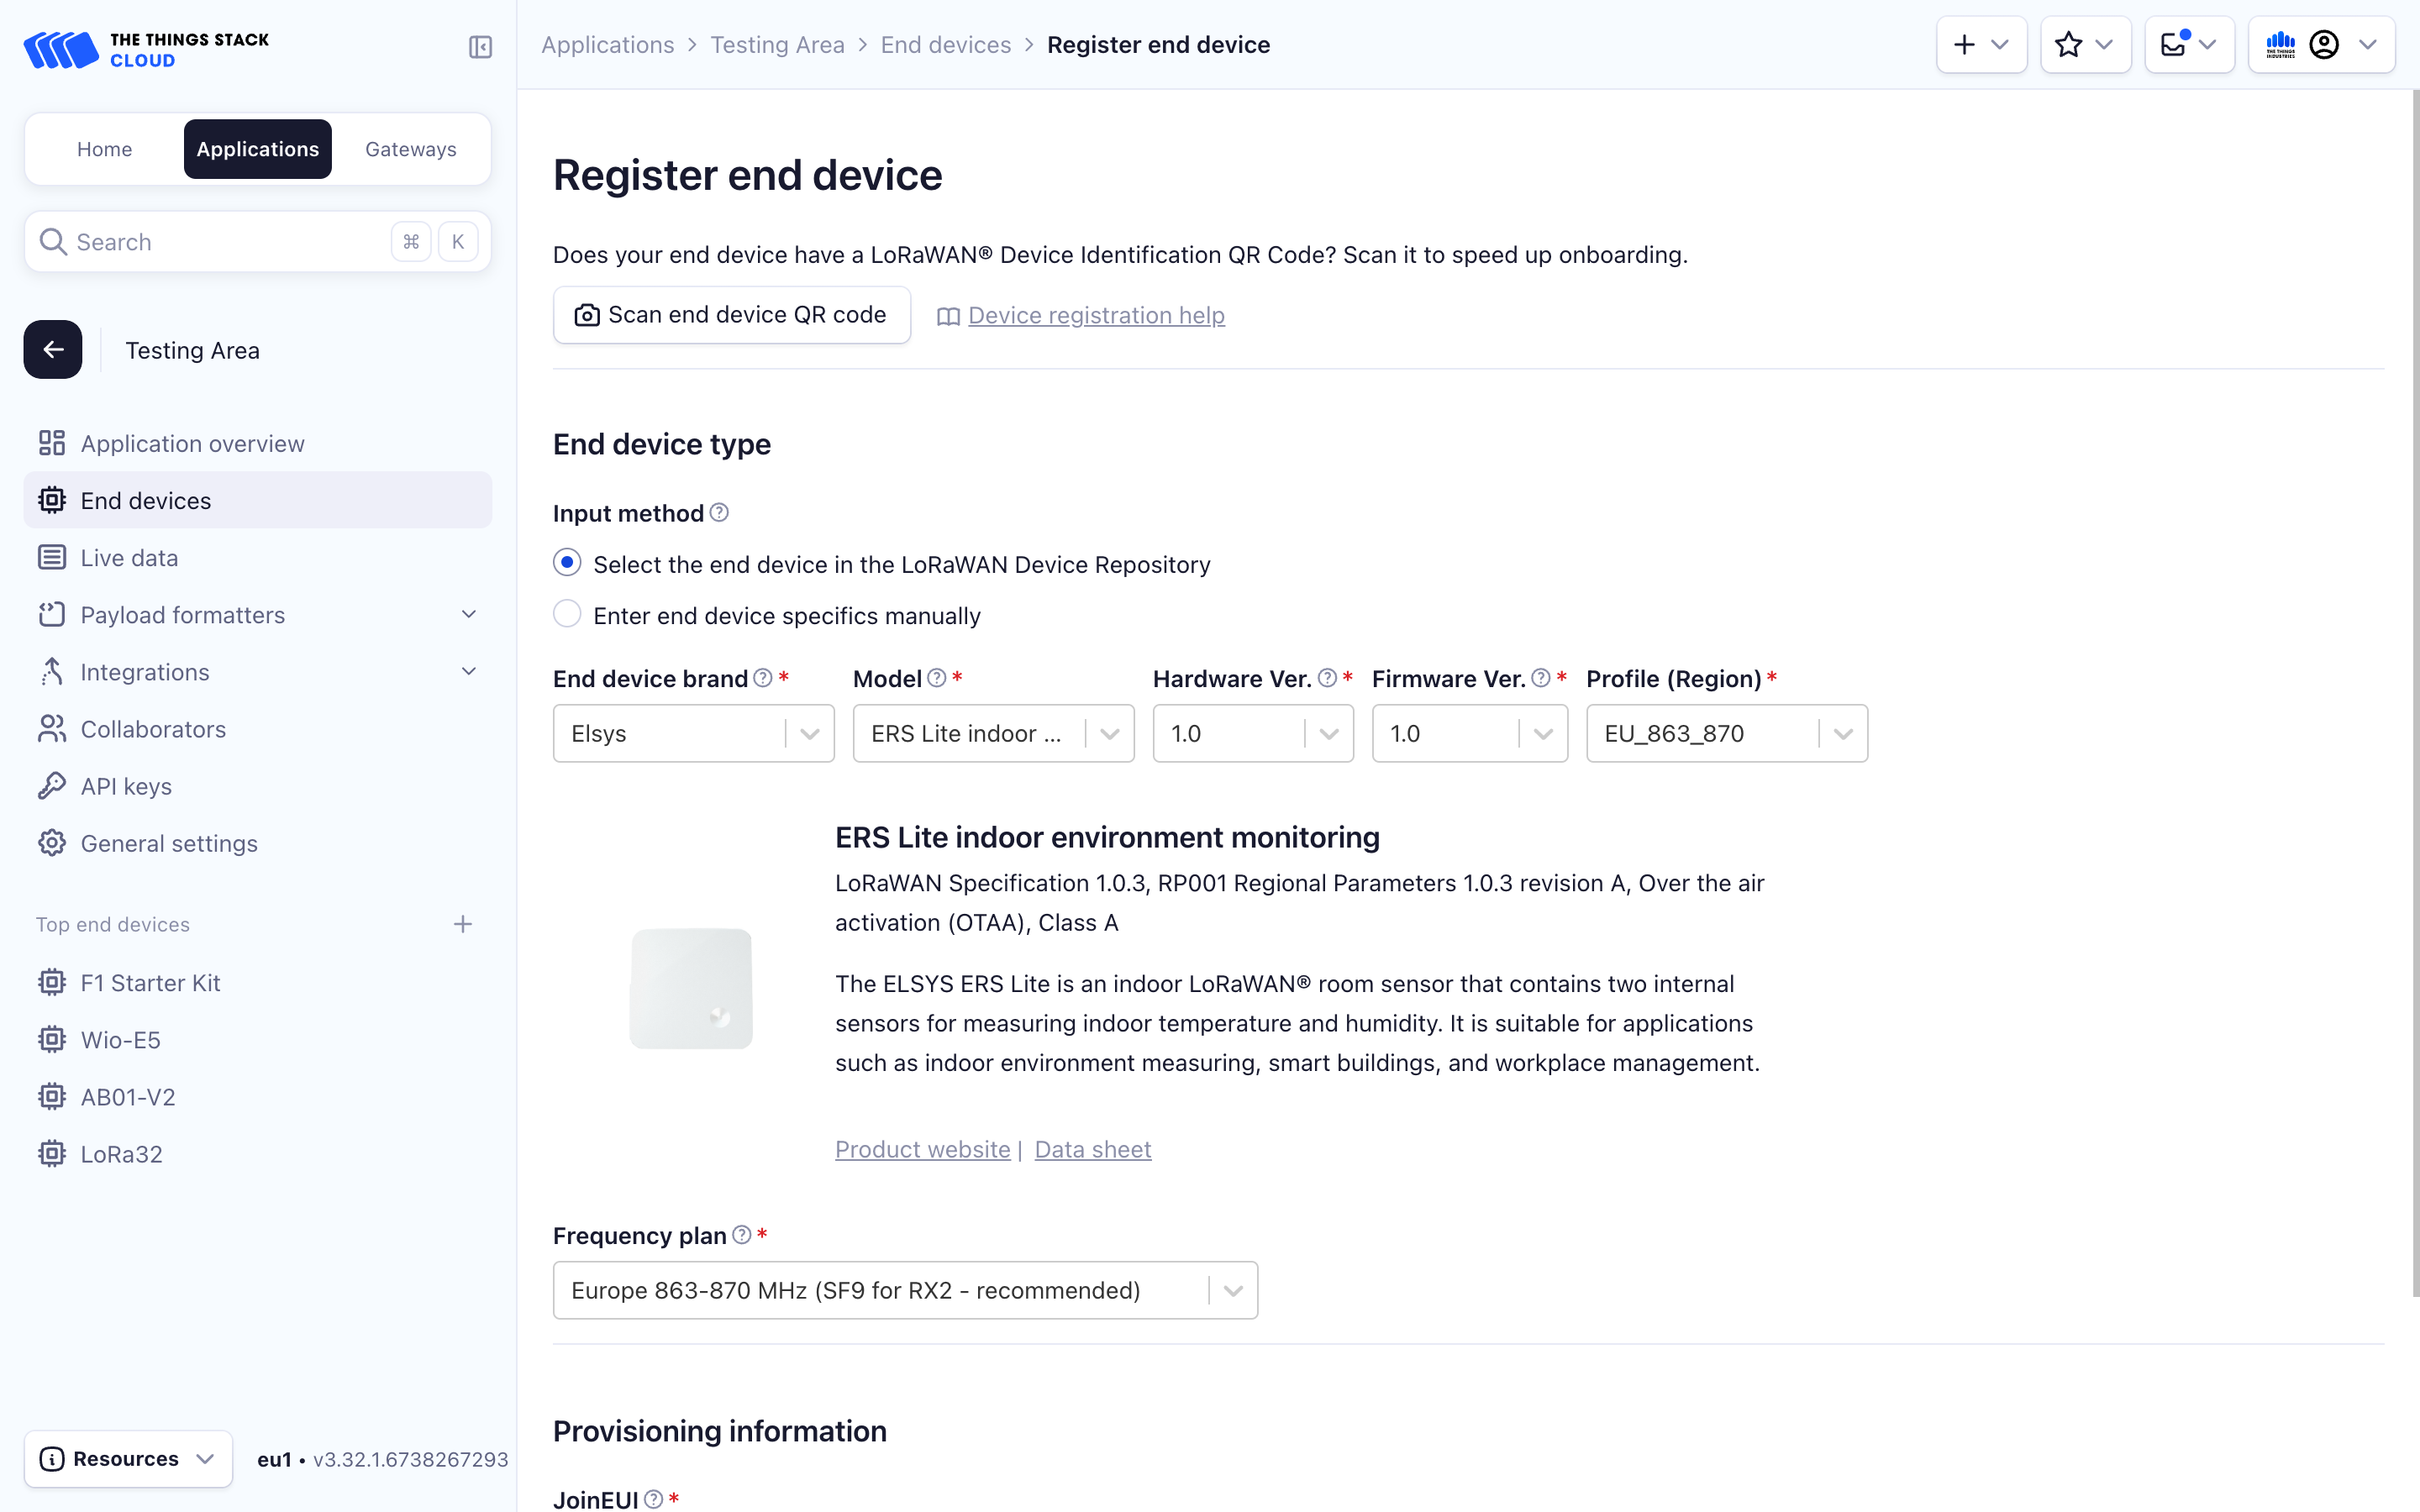Viewport: 2420px width, 1512px height.
Task: Open General settings for the application
Action: coord(169,843)
